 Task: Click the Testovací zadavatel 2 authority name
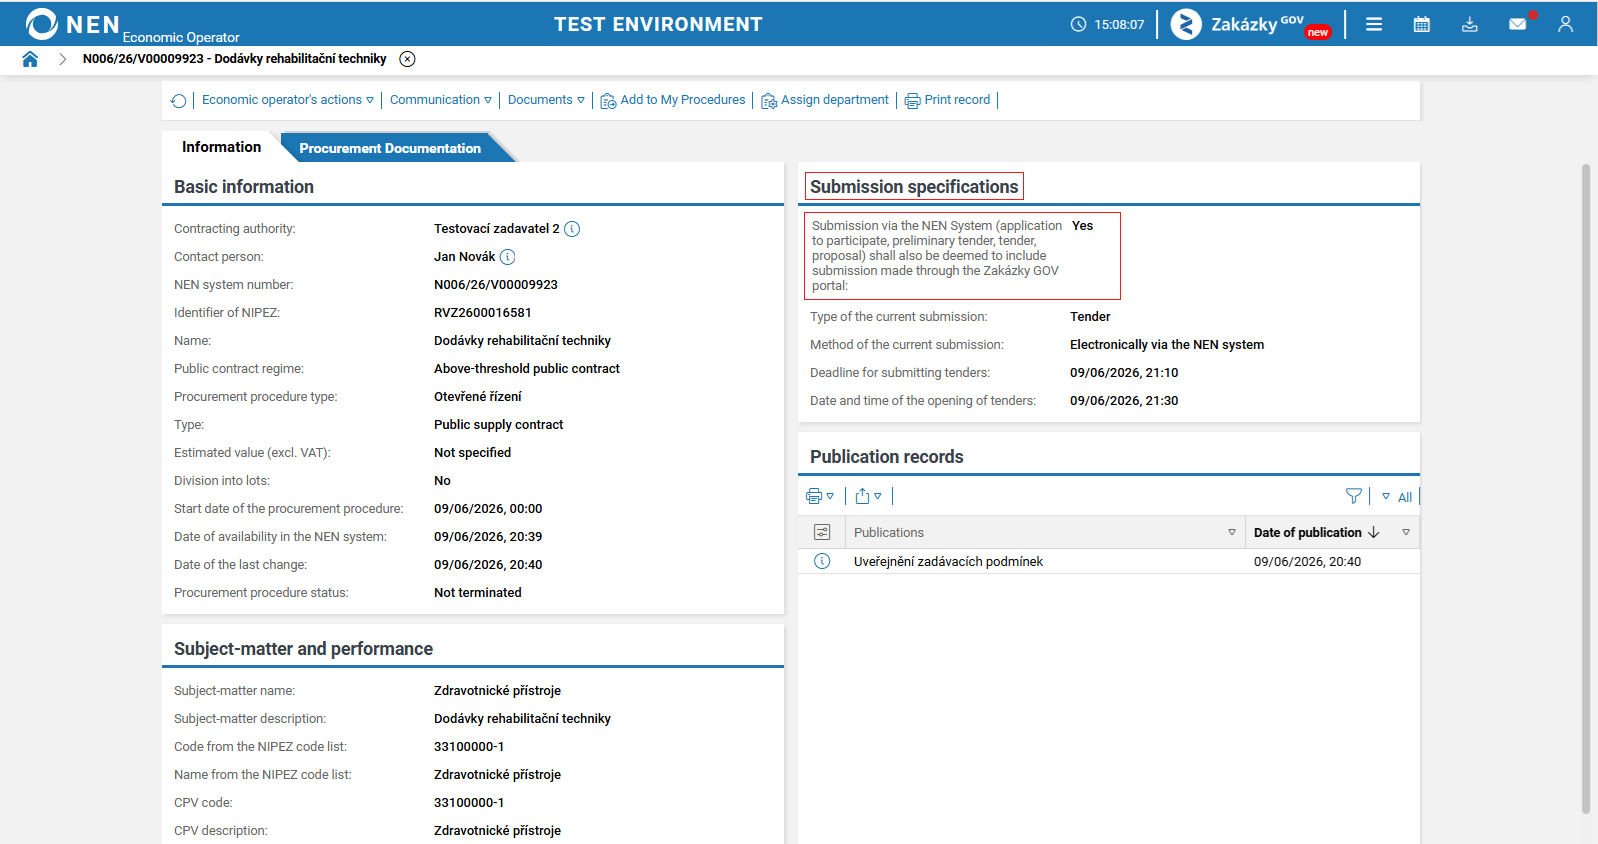pyautogui.click(x=497, y=229)
